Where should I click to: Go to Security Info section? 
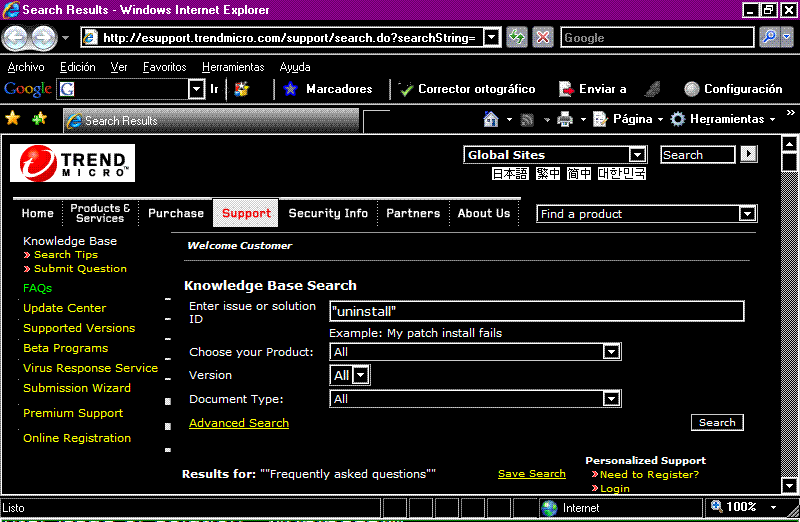(x=328, y=213)
